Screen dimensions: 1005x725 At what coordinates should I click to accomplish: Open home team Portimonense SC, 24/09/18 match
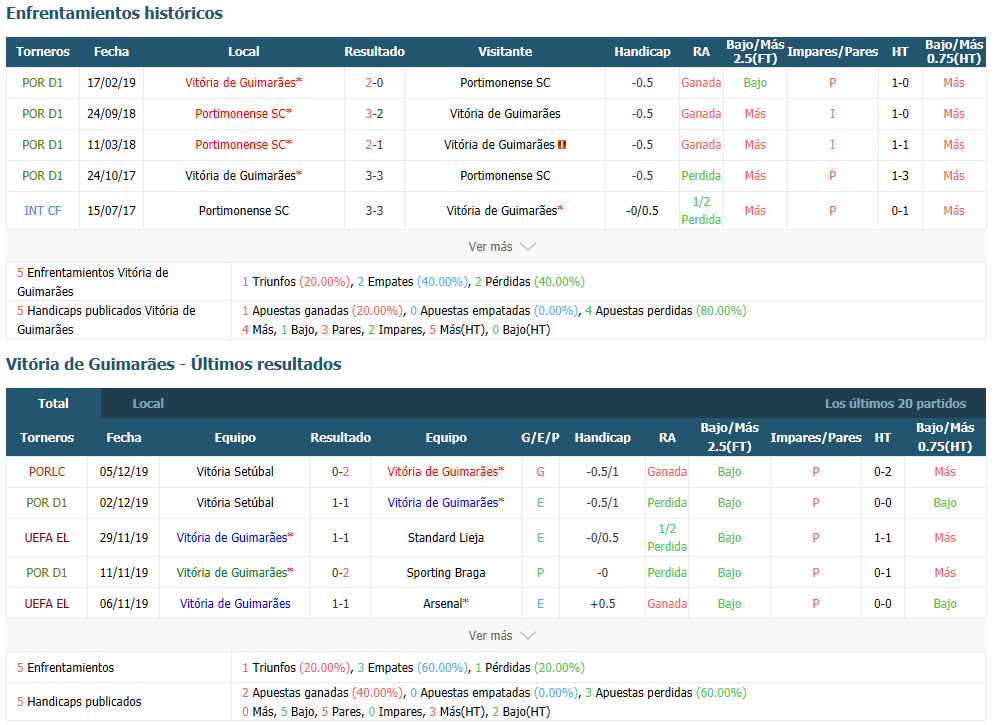(244, 113)
